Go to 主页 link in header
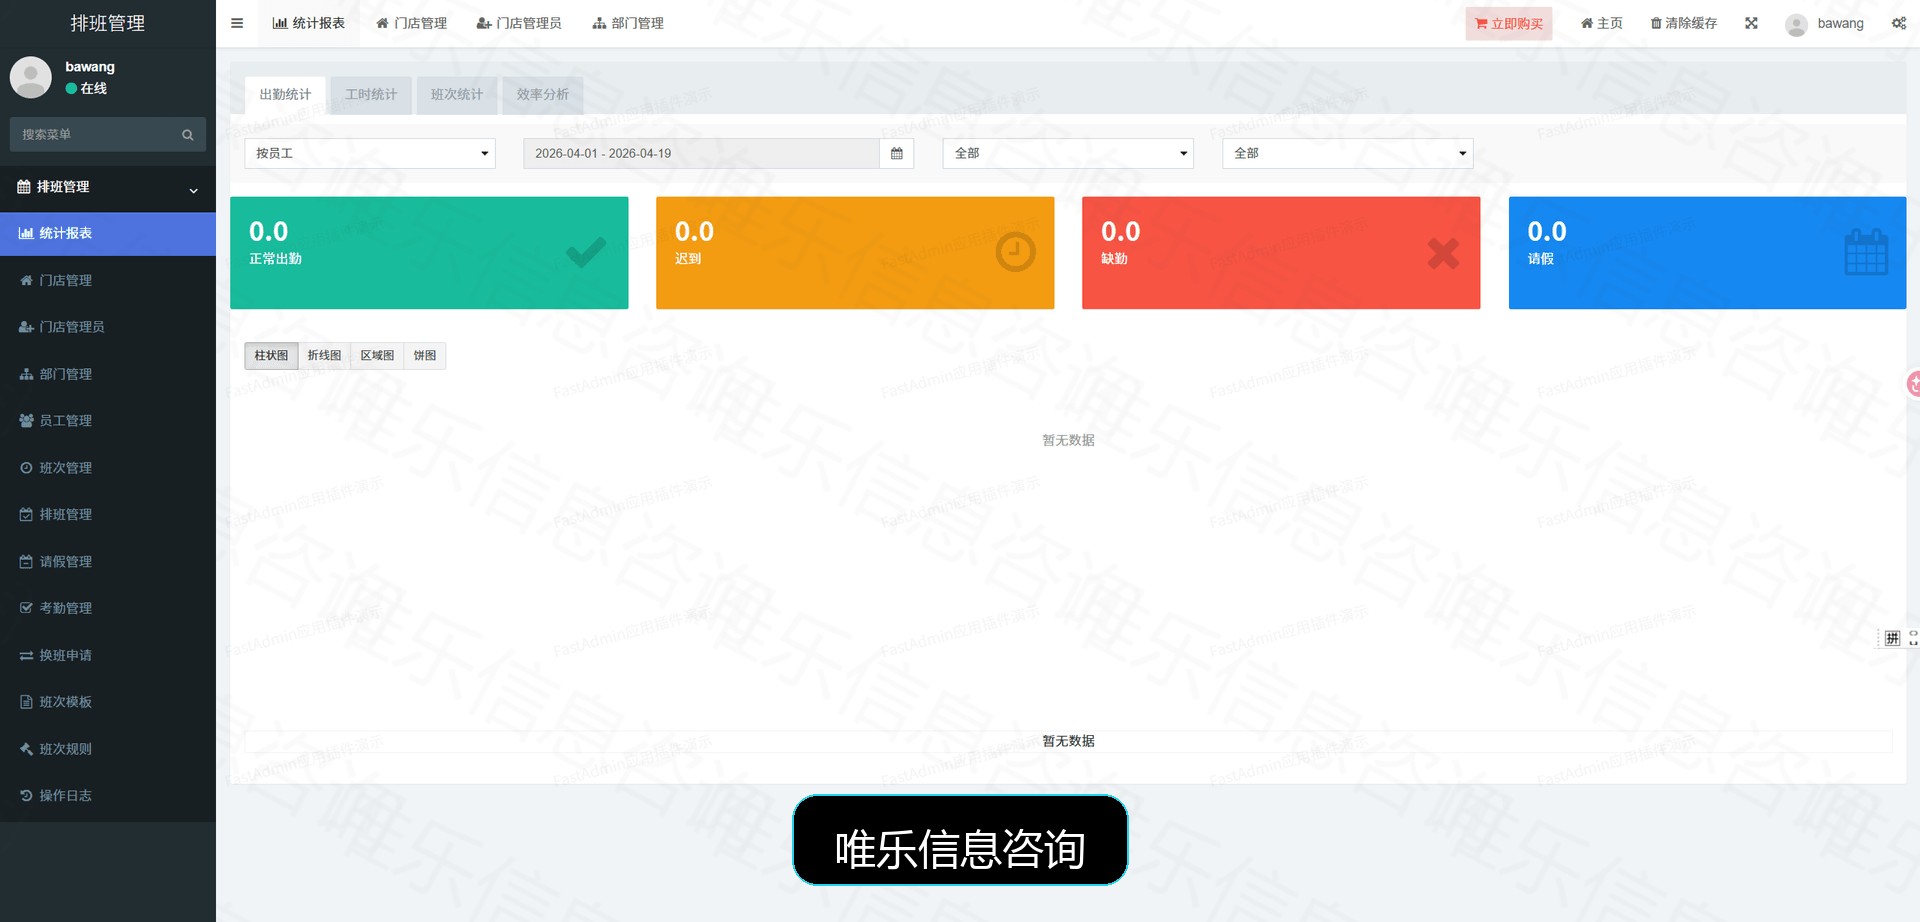Viewport: 1920px width, 922px height. click(1601, 23)
